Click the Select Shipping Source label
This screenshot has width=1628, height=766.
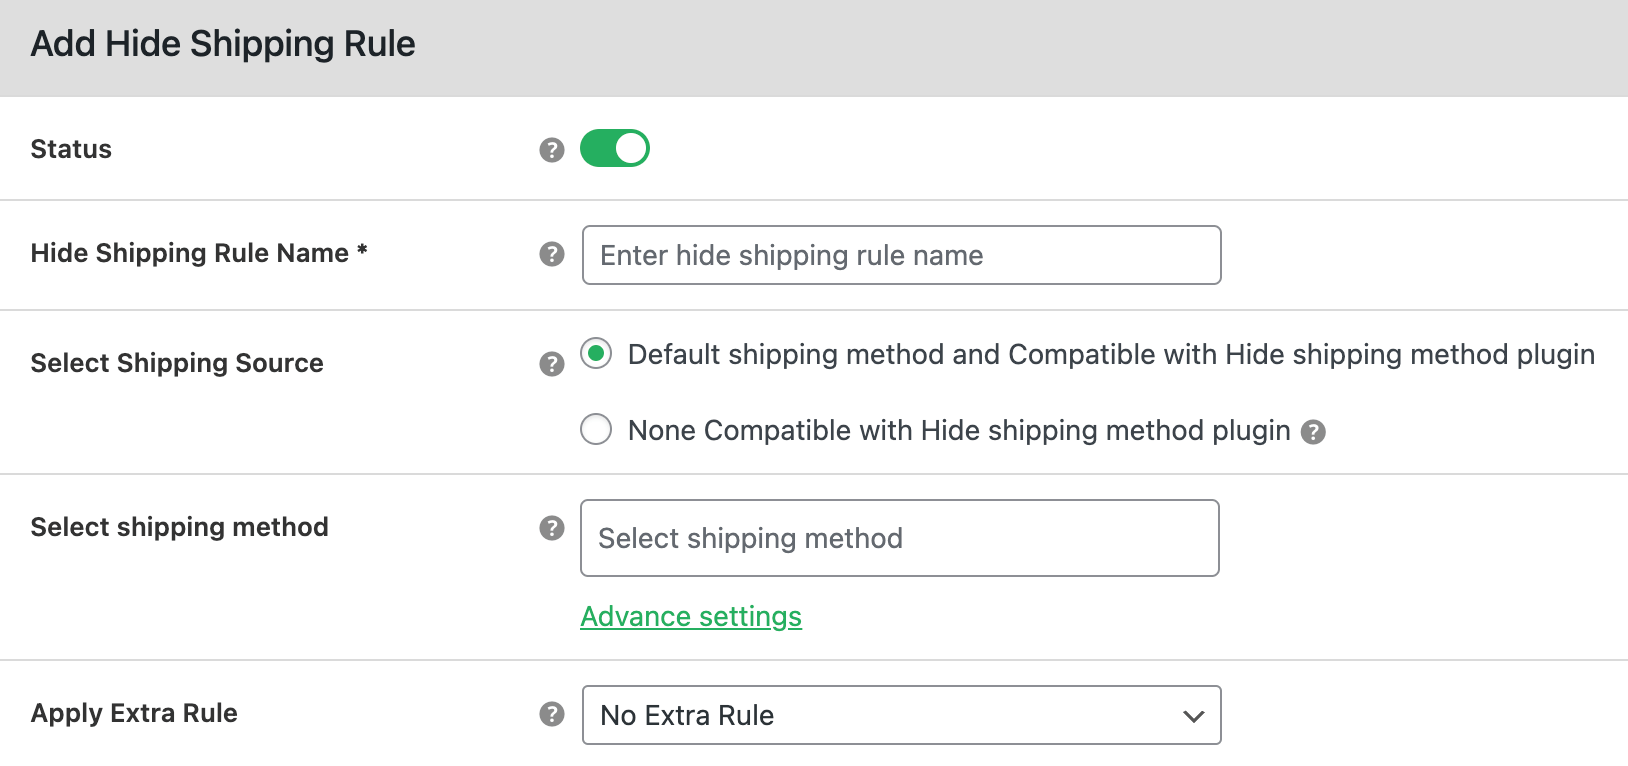(177, 363)
